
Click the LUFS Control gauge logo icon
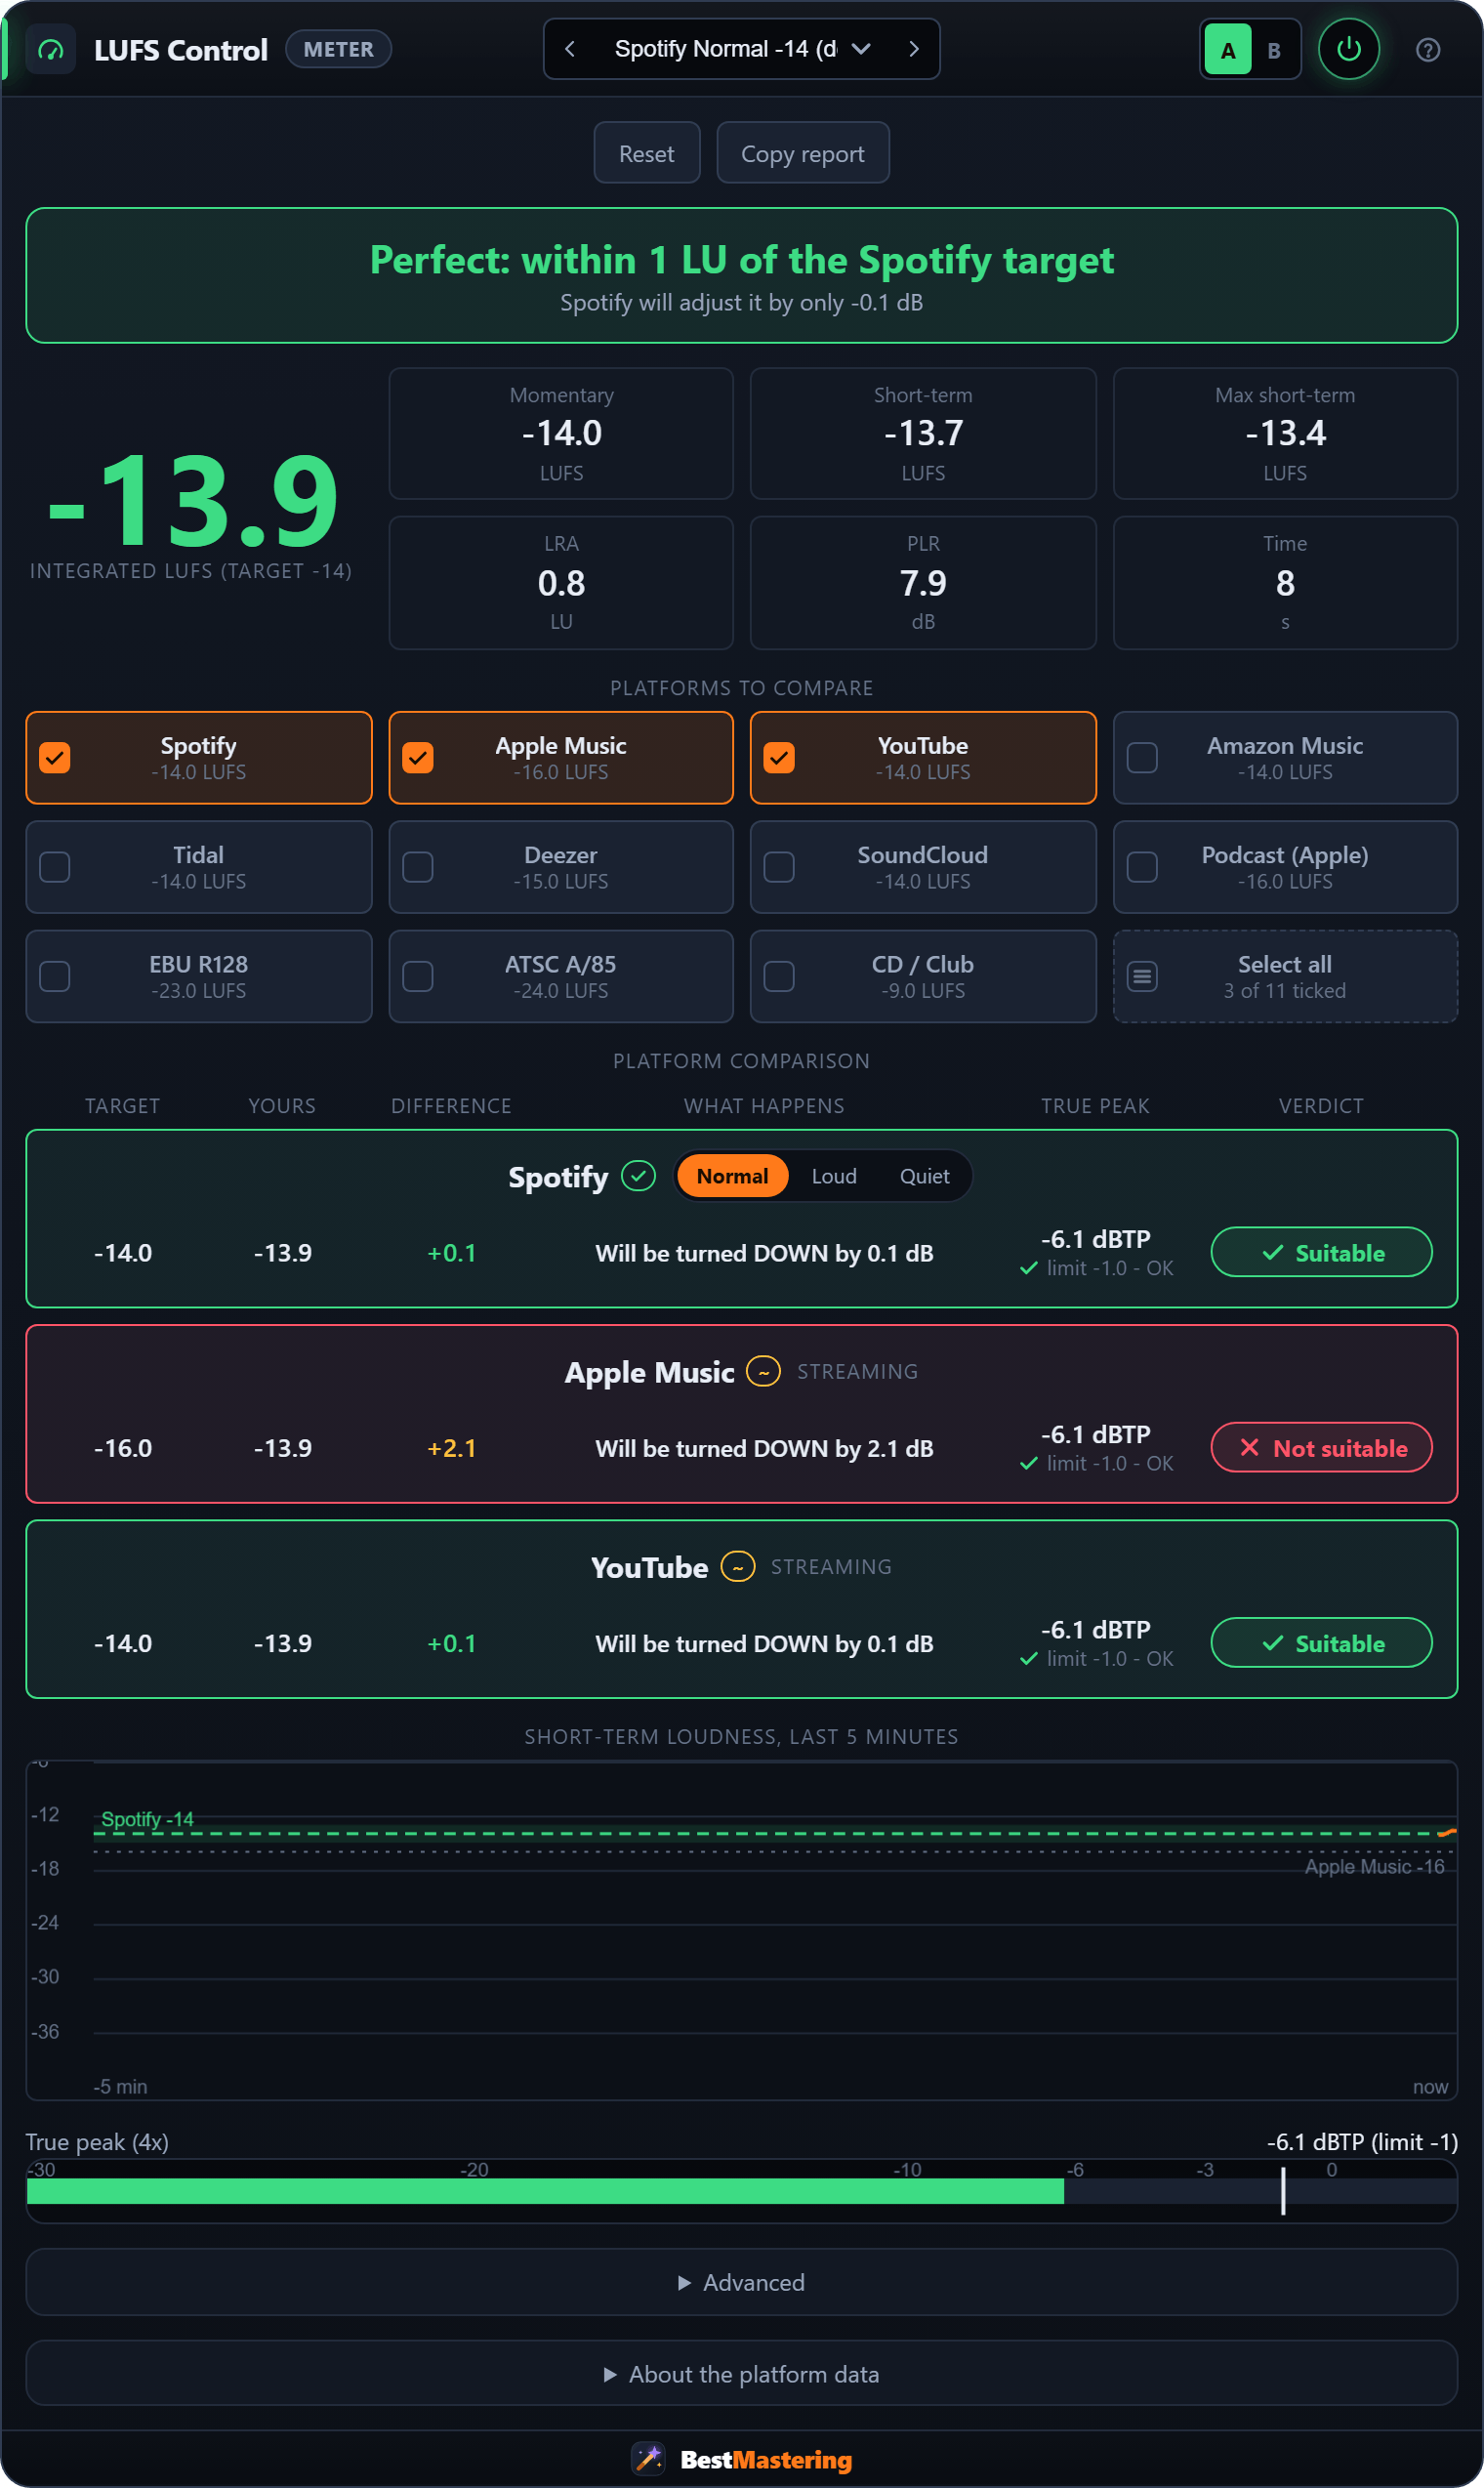tap(50, 50)
